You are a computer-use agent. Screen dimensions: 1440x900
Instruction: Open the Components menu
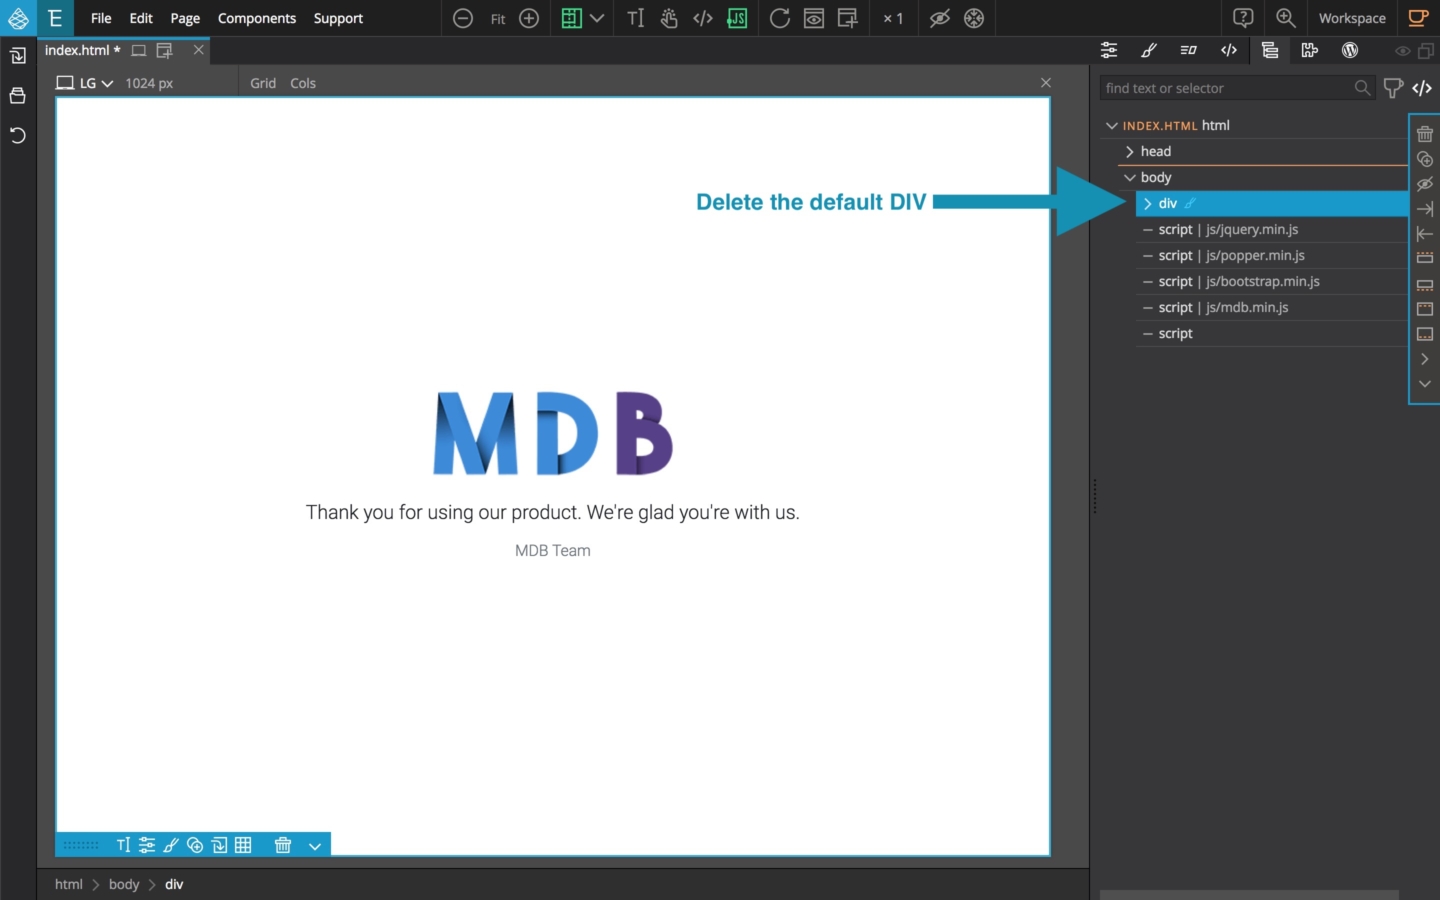point(257,18)
